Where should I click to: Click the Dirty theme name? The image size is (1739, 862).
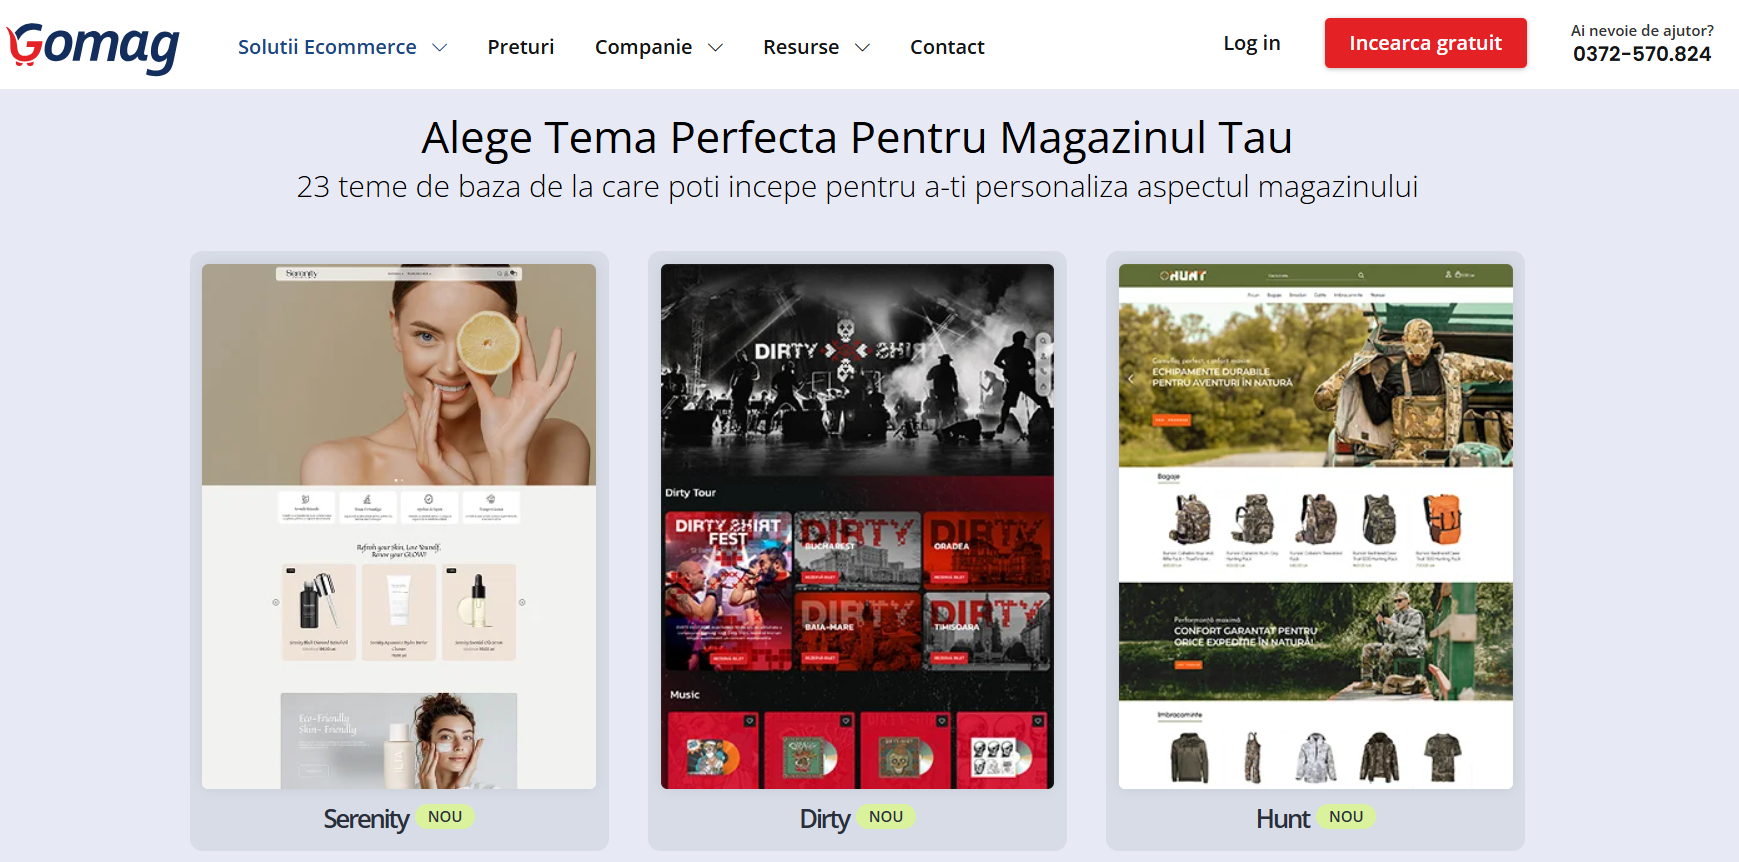coord(825,819)
